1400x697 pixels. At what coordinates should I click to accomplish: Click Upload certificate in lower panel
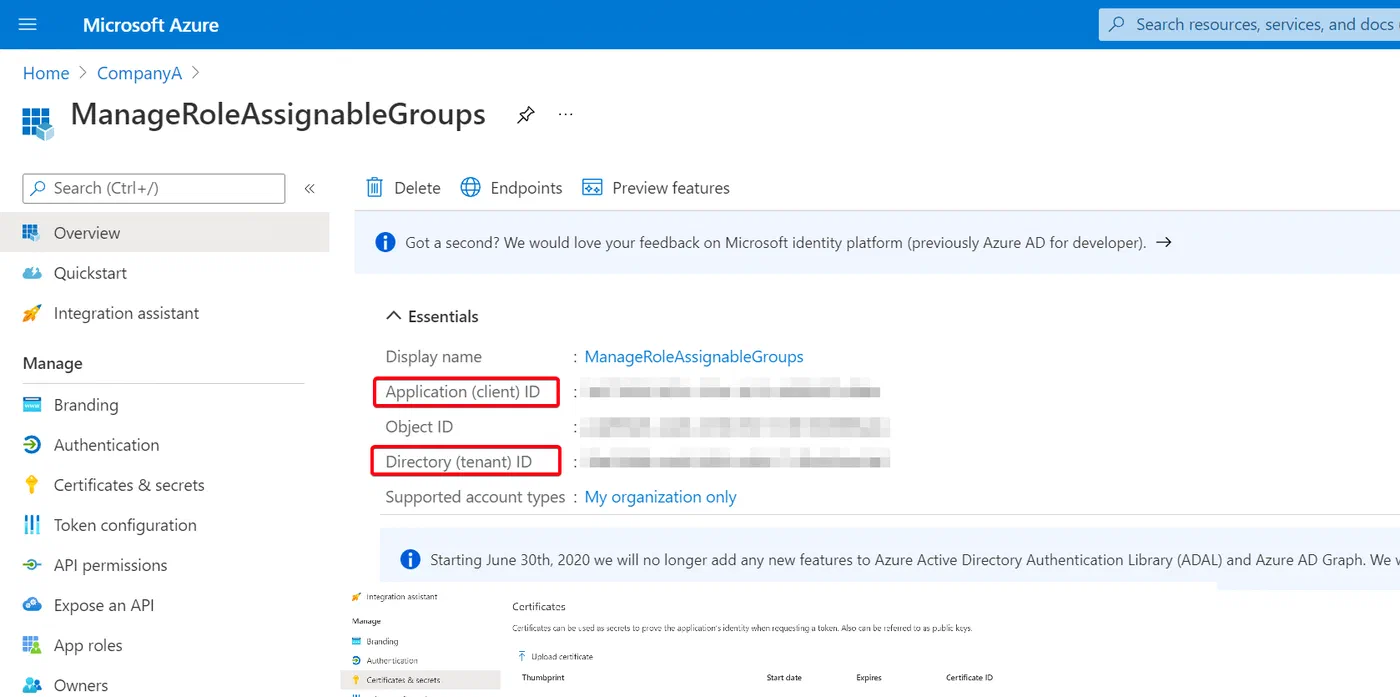[555, 657]
